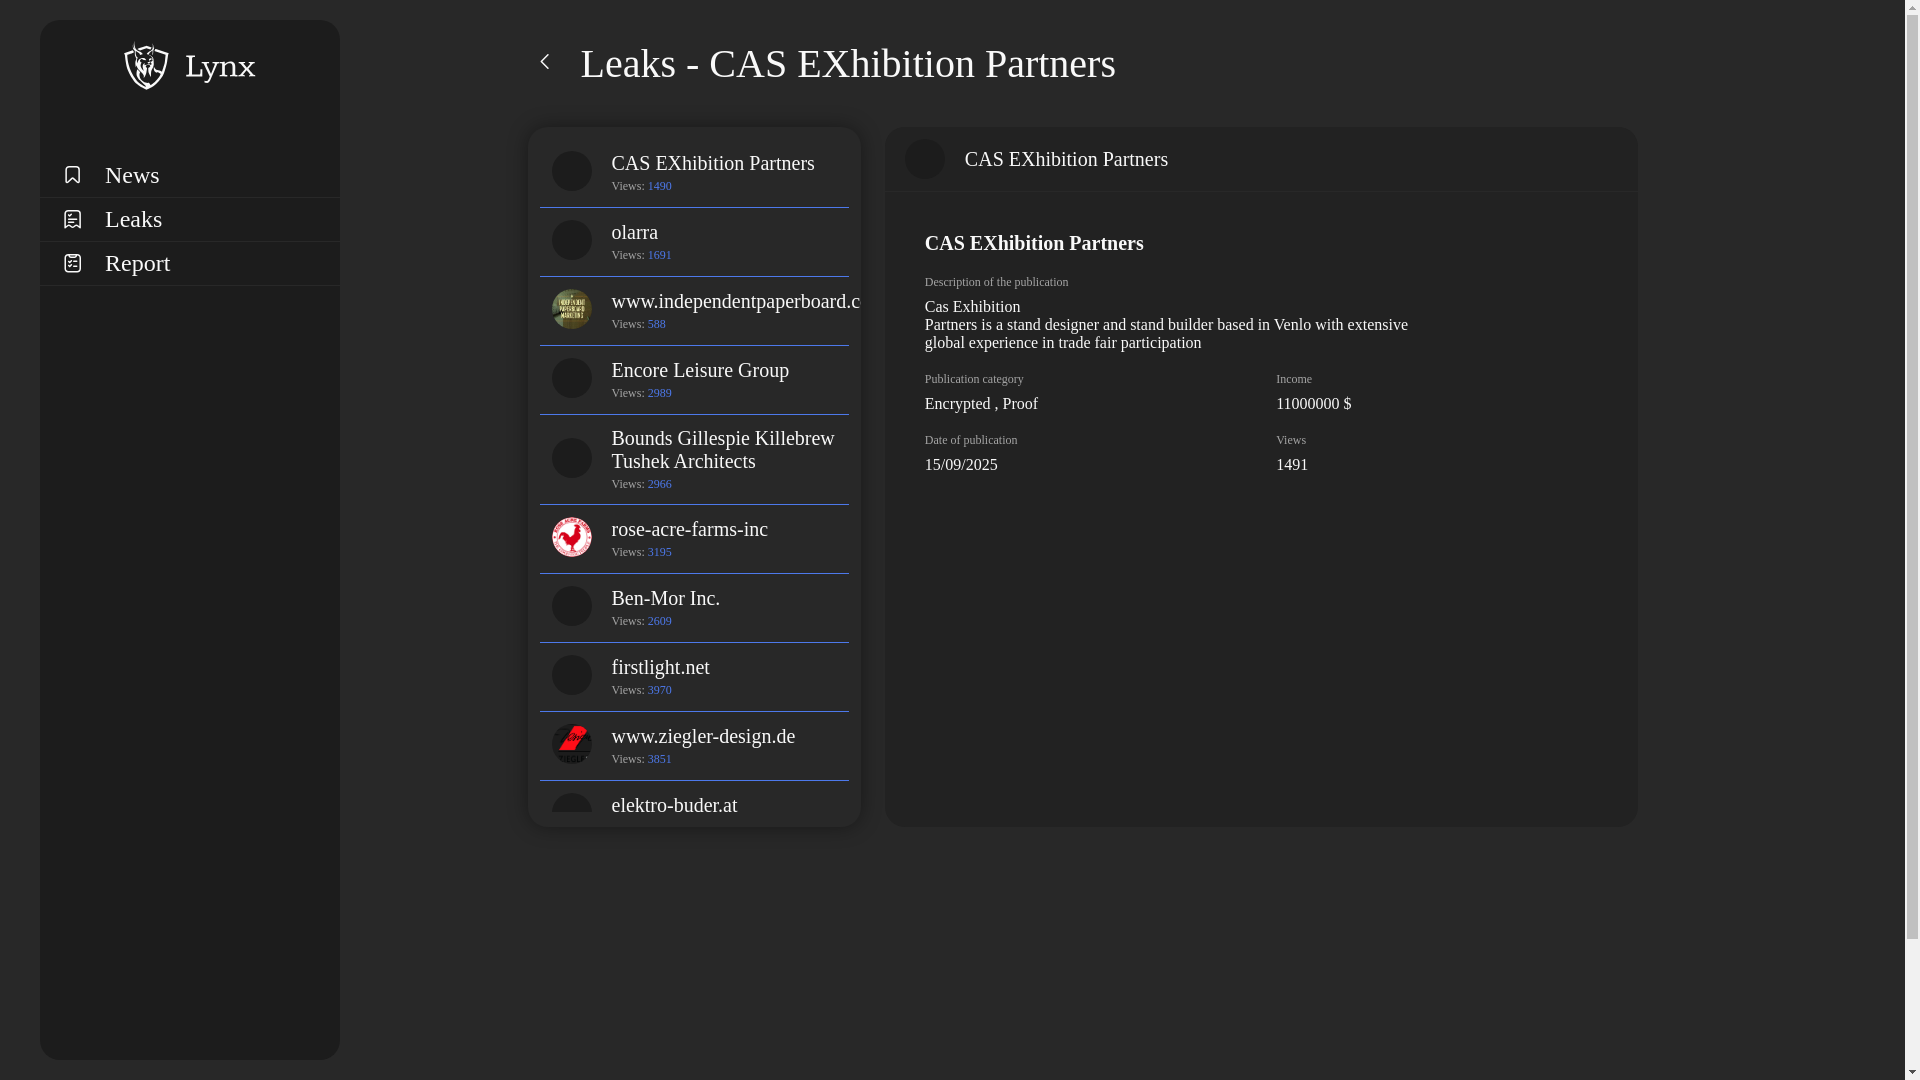Open the Report menu item
This screenshot has height=1080, width=1920.
138,263
